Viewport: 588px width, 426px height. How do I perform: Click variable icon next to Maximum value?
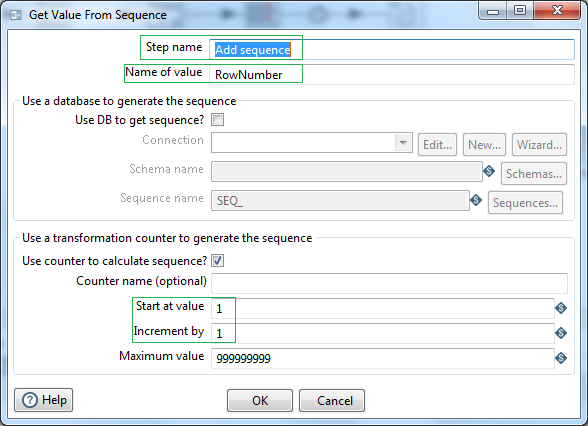point(561,358)
